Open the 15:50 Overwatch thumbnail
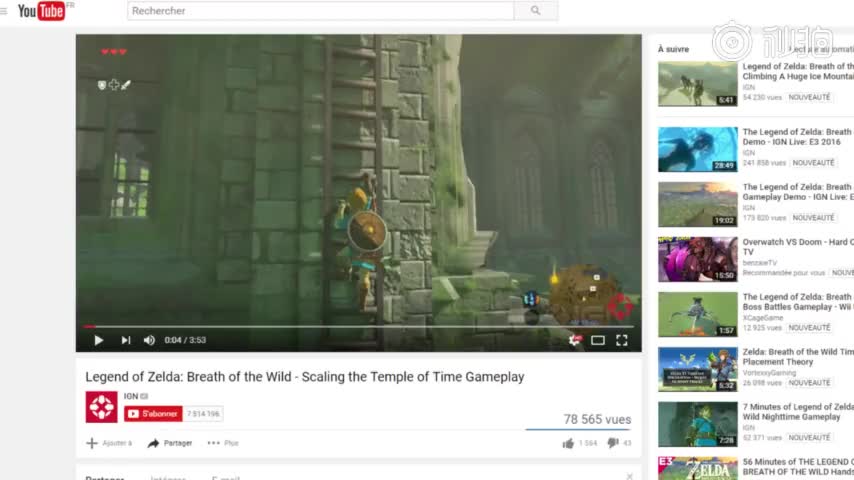The image size is (854, 480). 698,259
